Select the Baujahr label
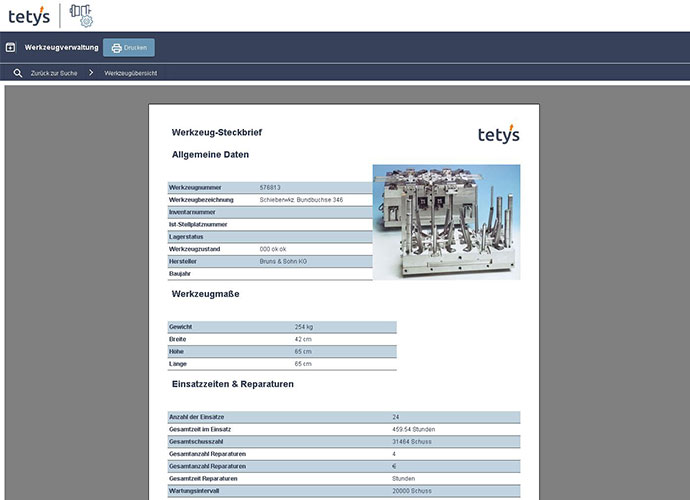The width and height of the screenshot is (690, 500). (x=180, y=274)
